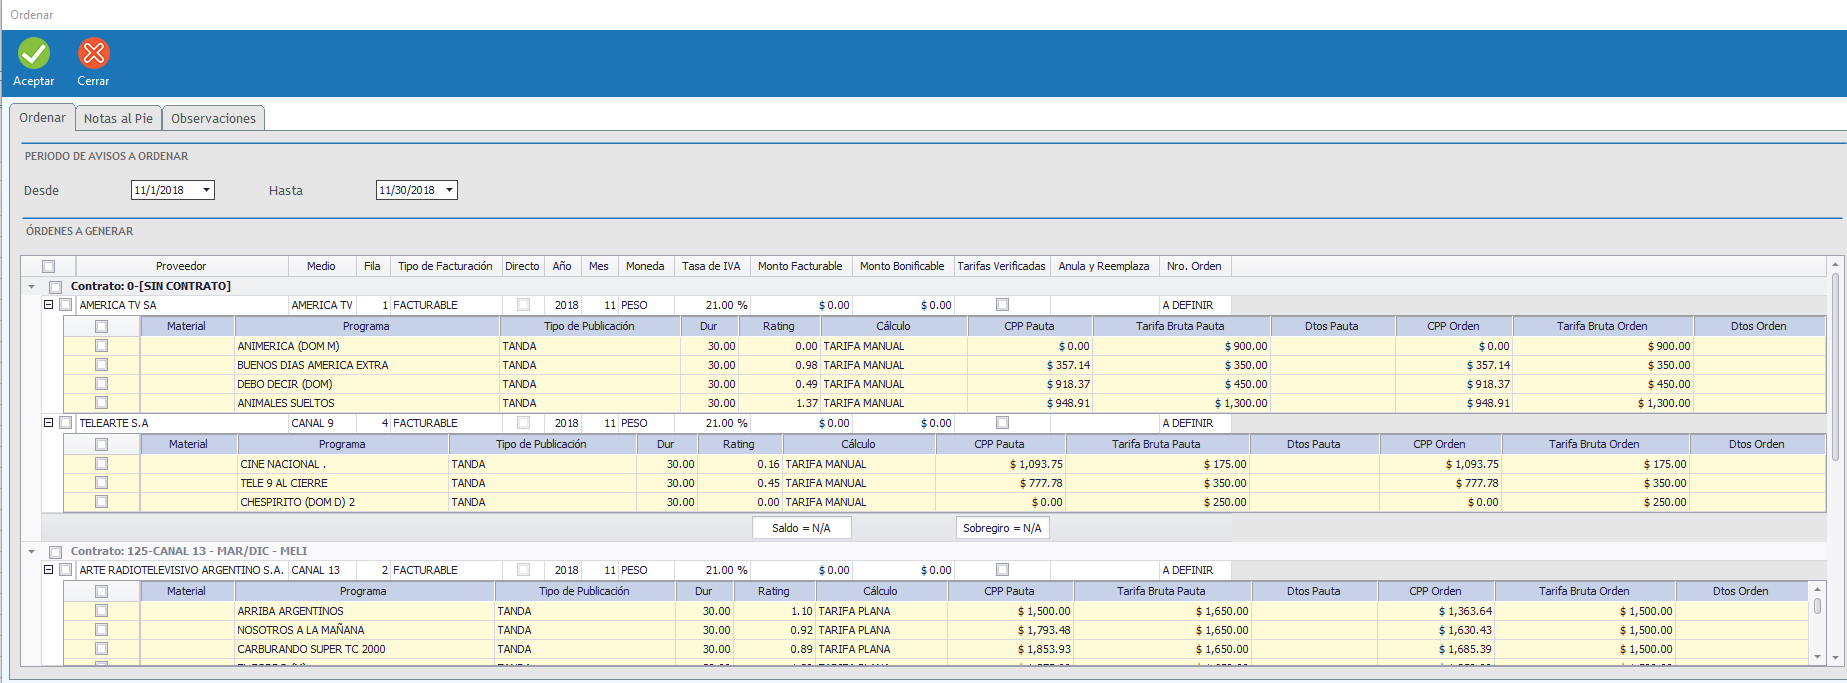1847x683 pixels.
Task: Sort by the Monto Facturable column header
Action: [800, 266]
